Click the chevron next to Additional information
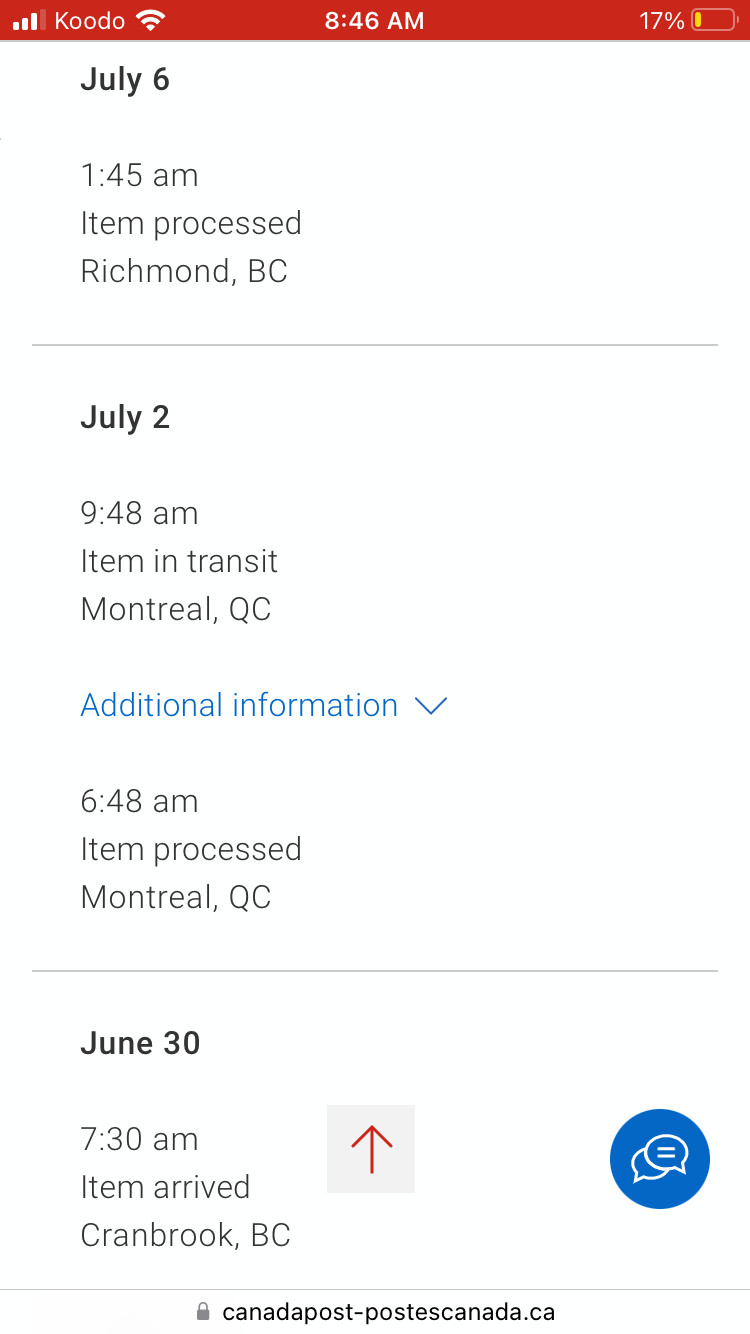Image resolution: width=750 pixels, height=1334 pixels. coord(430,706)
